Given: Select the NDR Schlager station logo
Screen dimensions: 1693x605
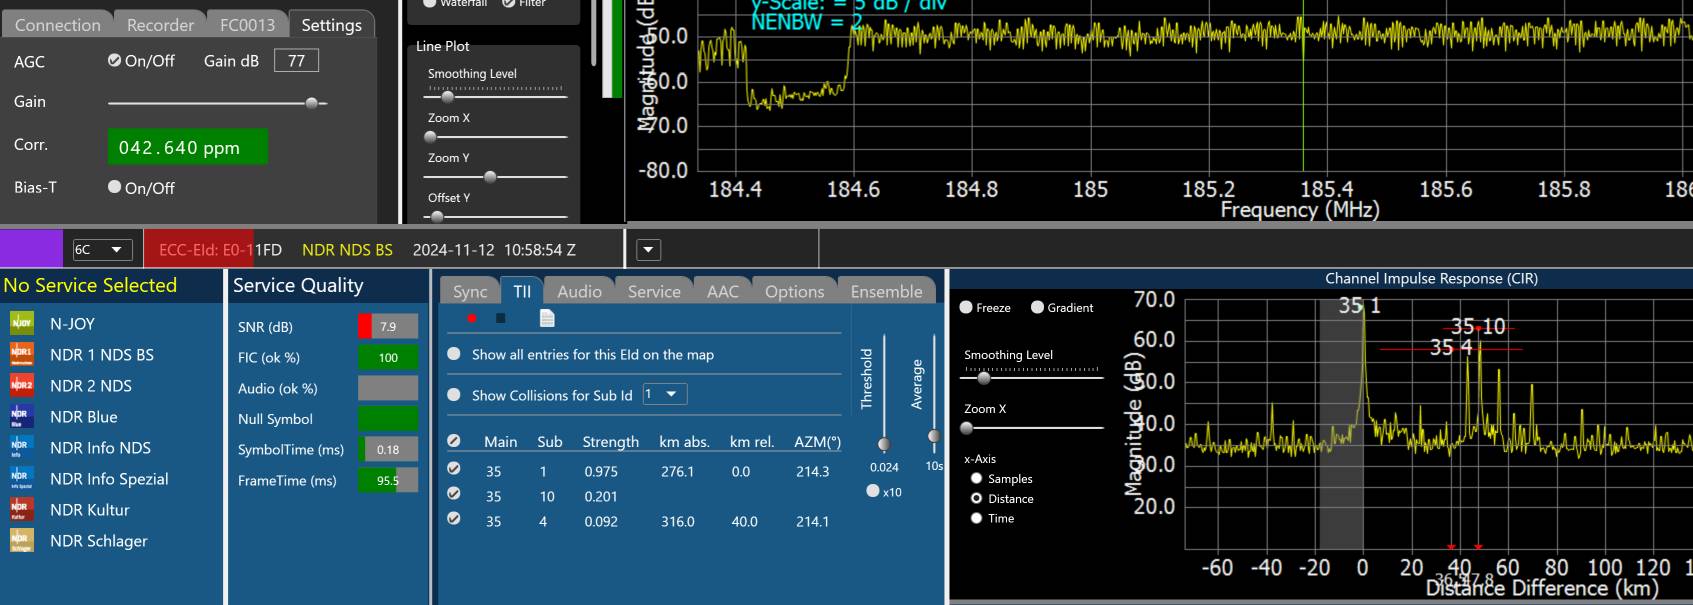Looking at the screenshot, I should point(22,540).
